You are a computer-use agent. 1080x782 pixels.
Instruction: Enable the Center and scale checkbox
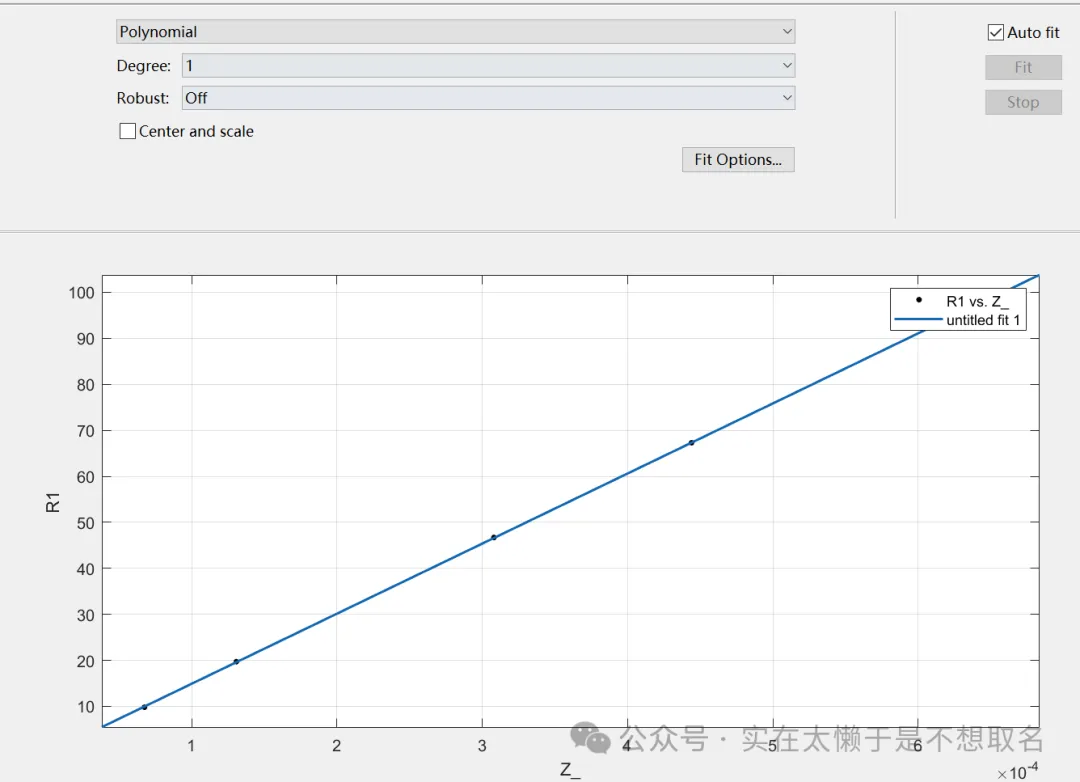(128, 131)
